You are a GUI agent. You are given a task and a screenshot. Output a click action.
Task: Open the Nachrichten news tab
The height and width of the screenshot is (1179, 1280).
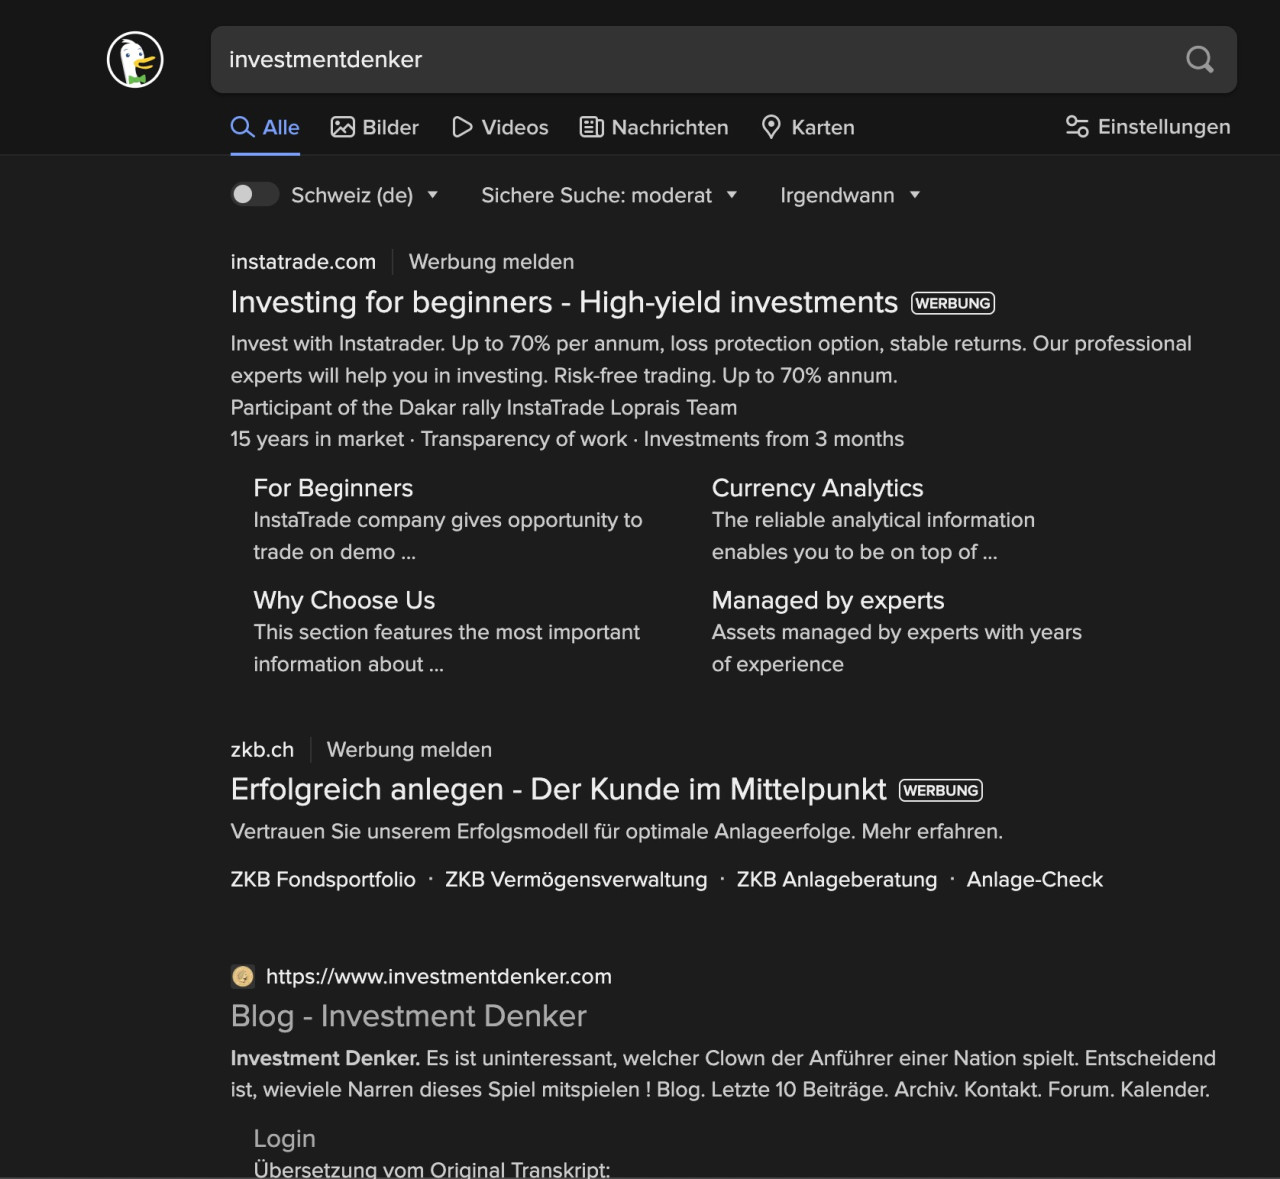point(654,127)
